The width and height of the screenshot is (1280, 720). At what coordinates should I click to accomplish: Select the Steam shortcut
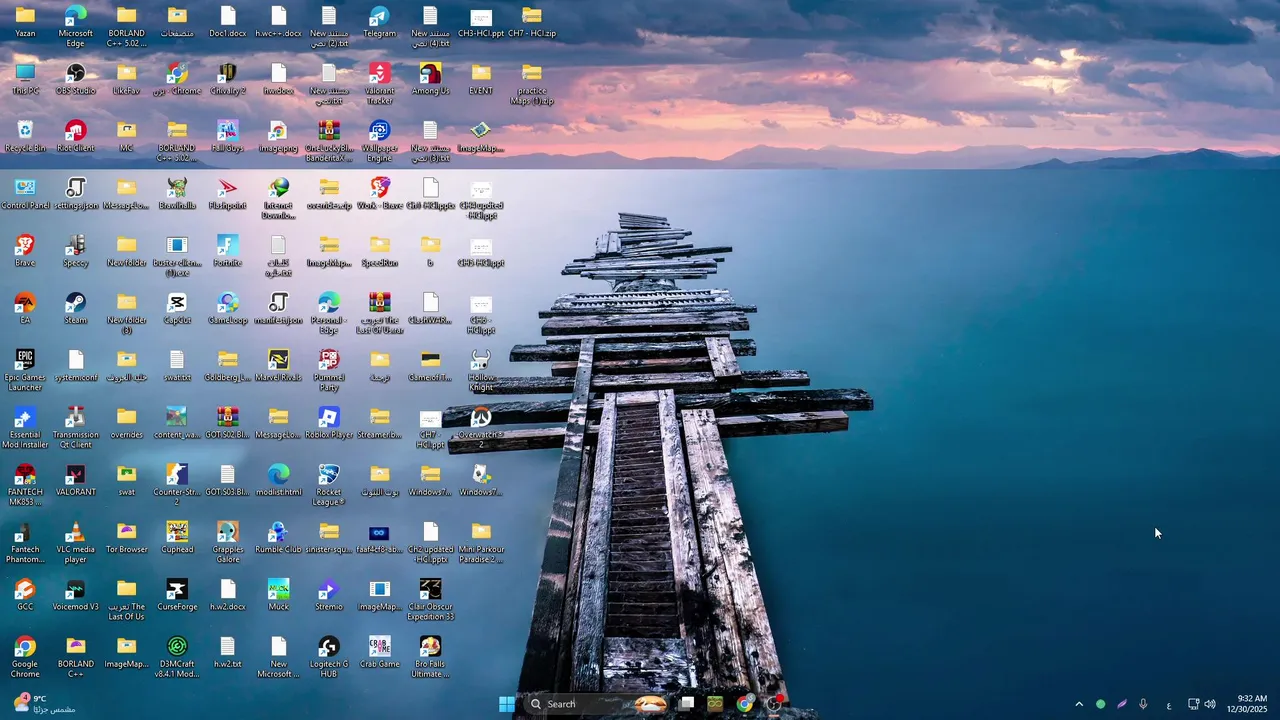click(75, 308)
